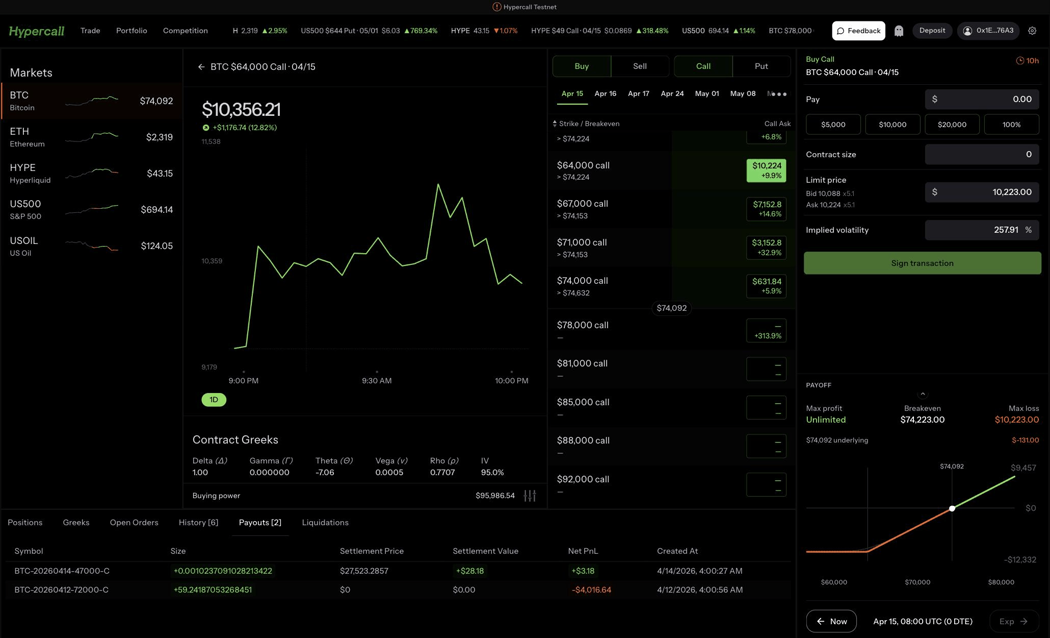Click the $10,224 ask price on $64,000 call
Image resolution: width=1050 pixels, height=638 pixels.
click(x=766, y=170)
